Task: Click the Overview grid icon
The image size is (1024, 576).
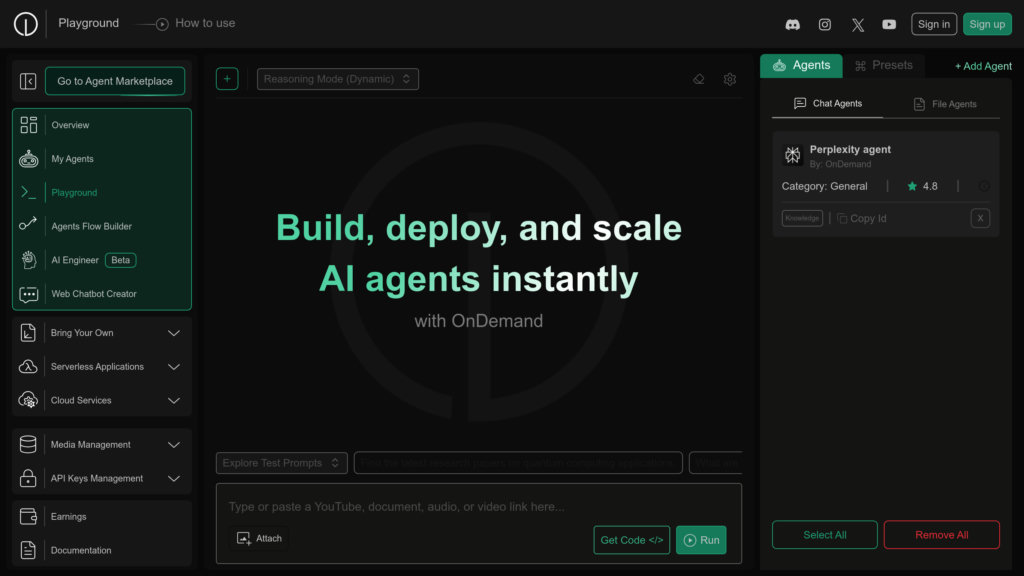Action: point(29,125)
